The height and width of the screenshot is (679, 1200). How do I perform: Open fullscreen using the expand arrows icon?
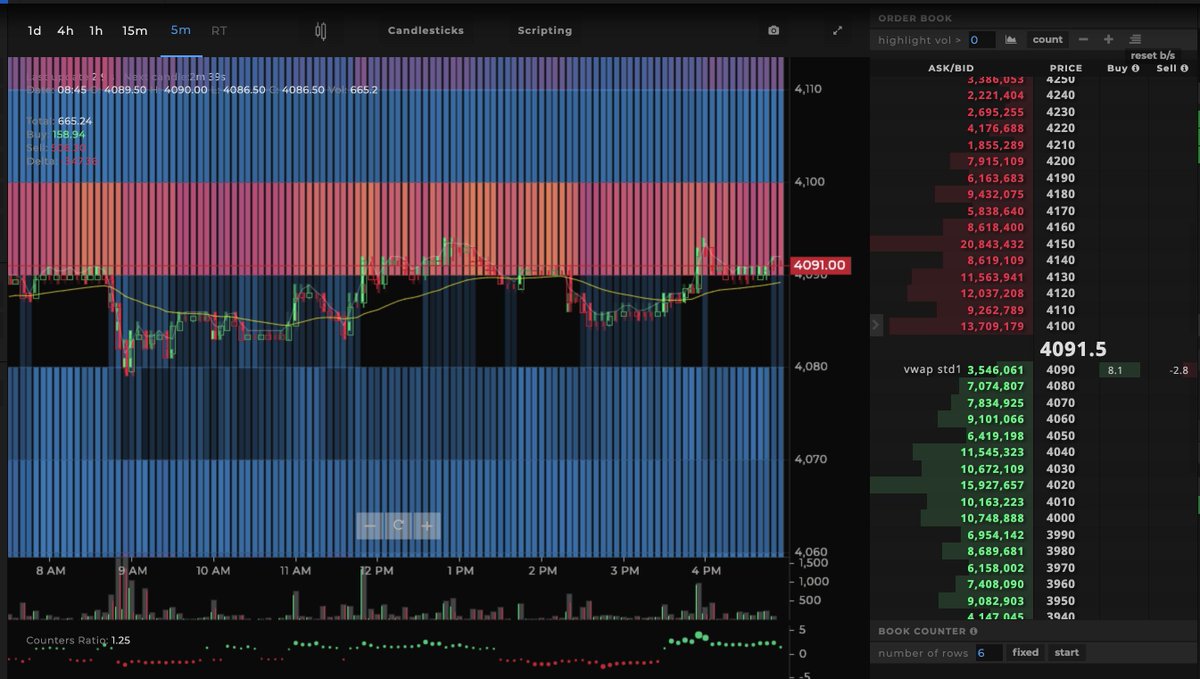(x=838, y=30)
